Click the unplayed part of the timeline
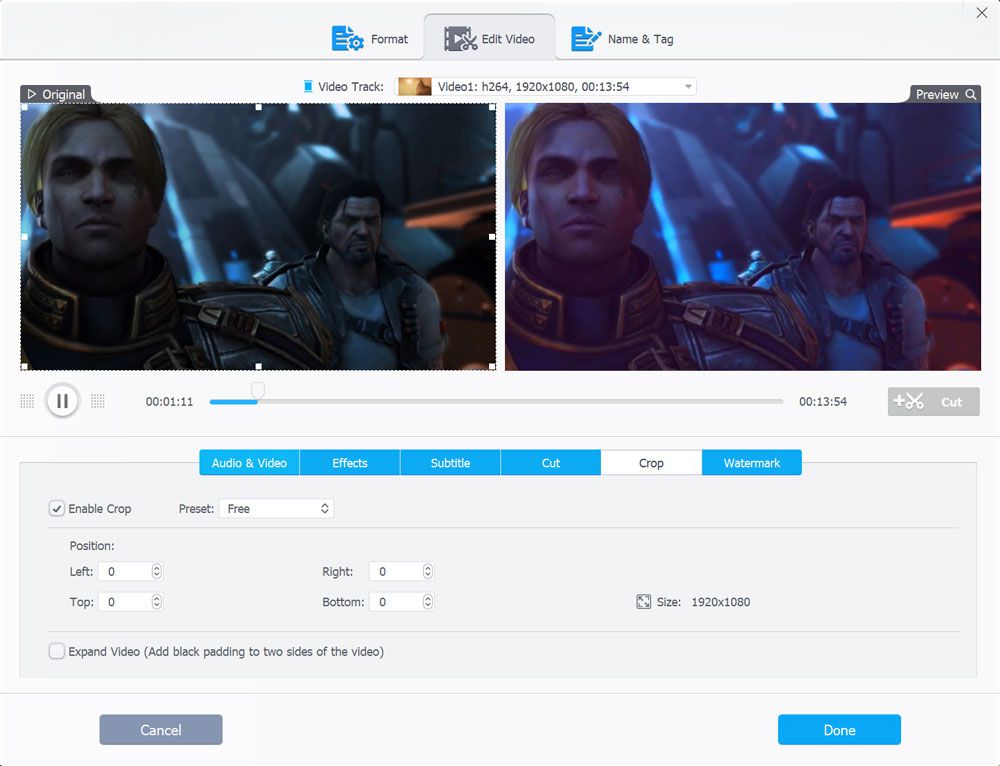Viewport: 1000px width, 766px height. pos(520,402)
